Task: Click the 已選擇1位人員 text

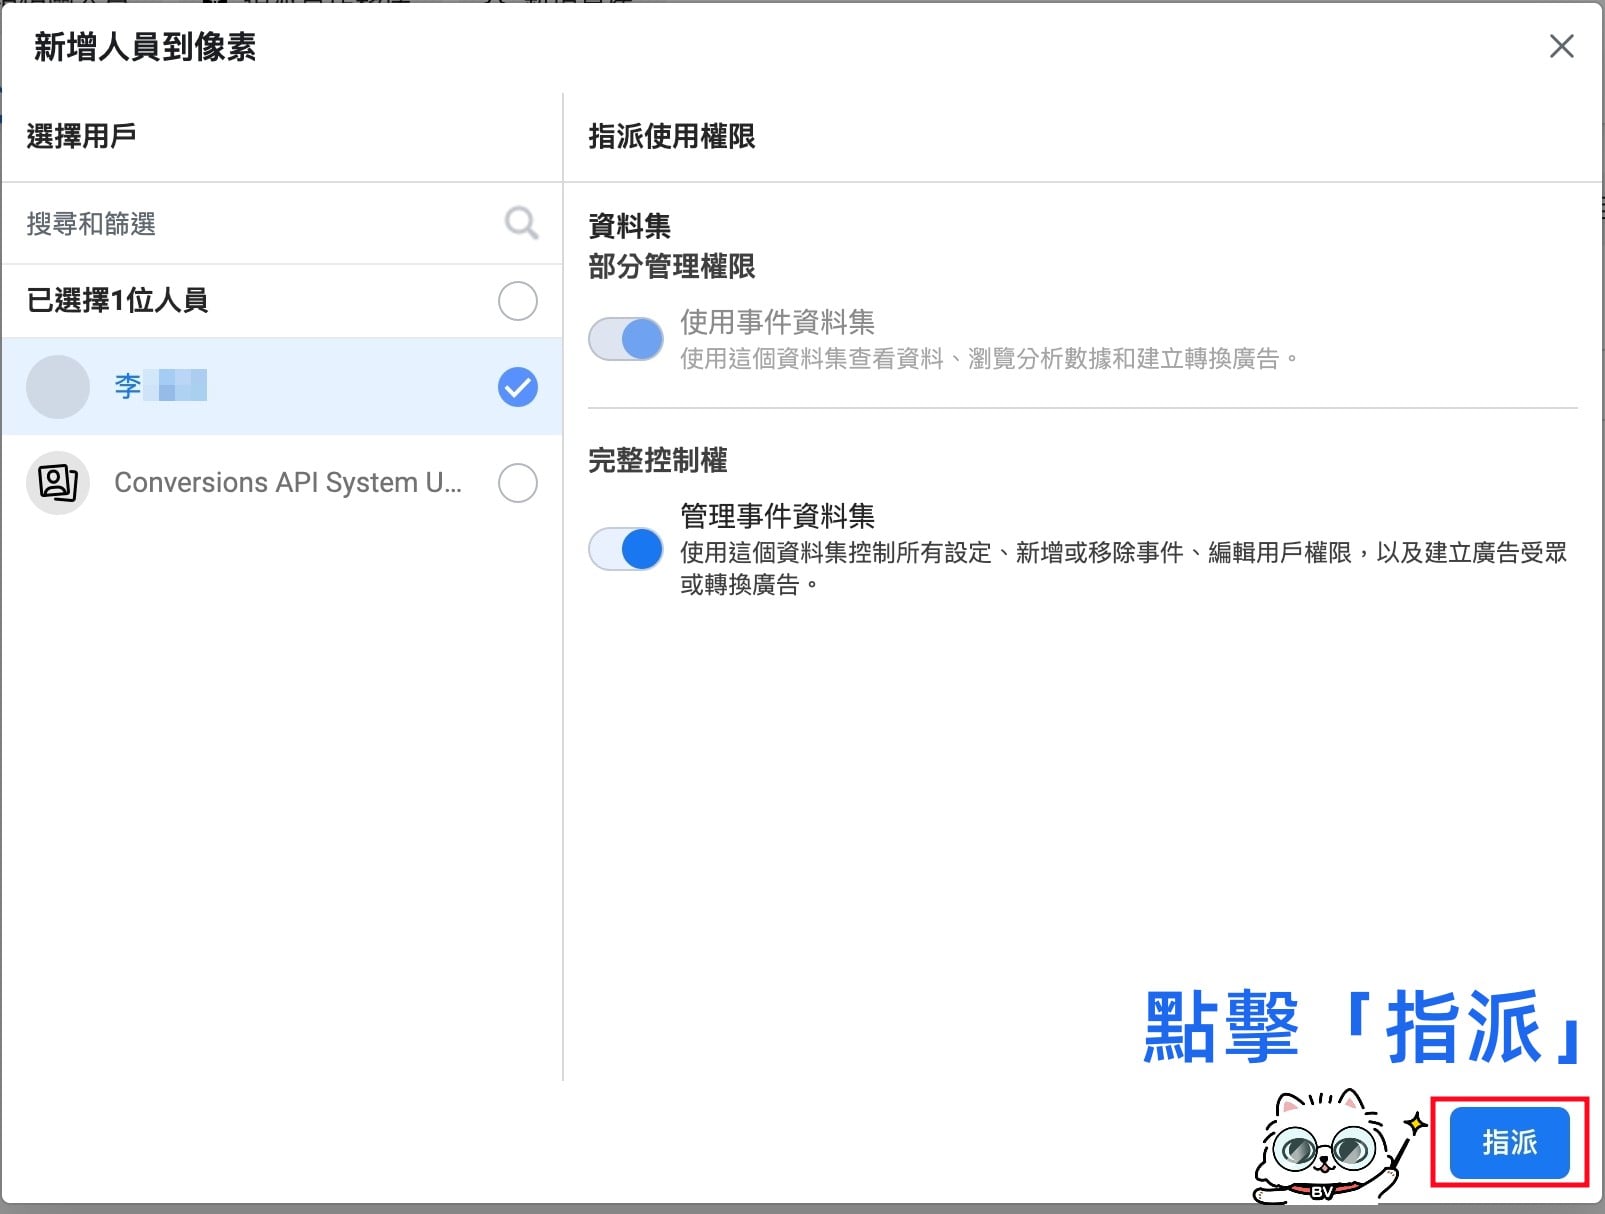Action: [x=117, y=300]
